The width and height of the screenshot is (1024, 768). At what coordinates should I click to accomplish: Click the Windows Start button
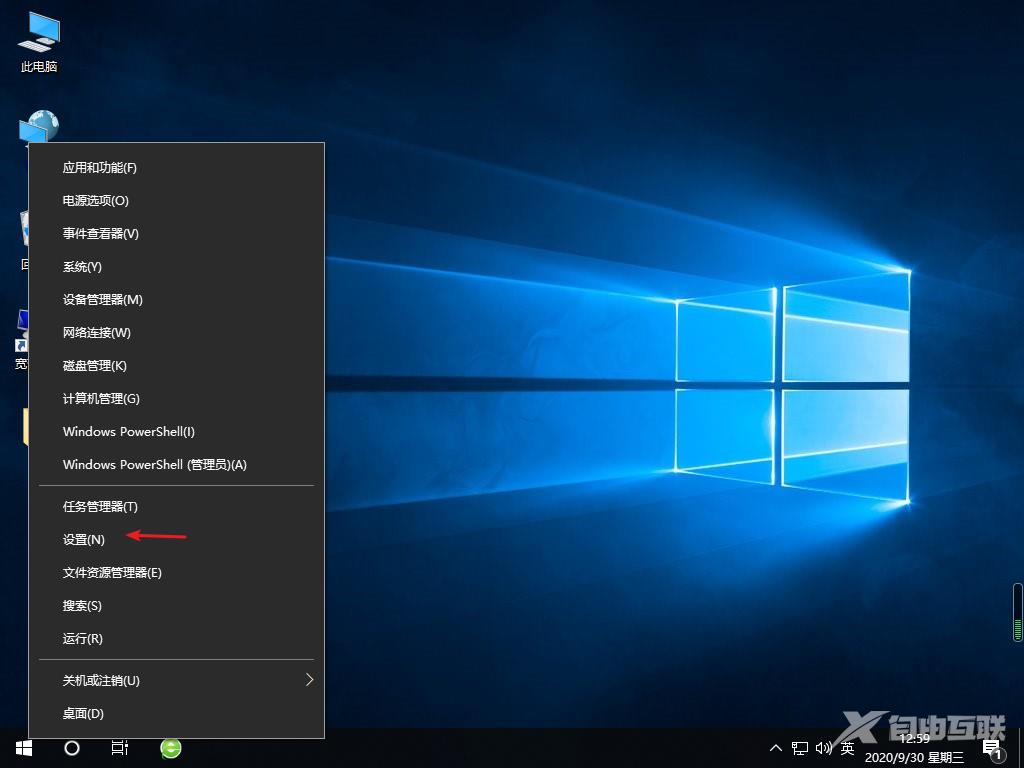24,748
